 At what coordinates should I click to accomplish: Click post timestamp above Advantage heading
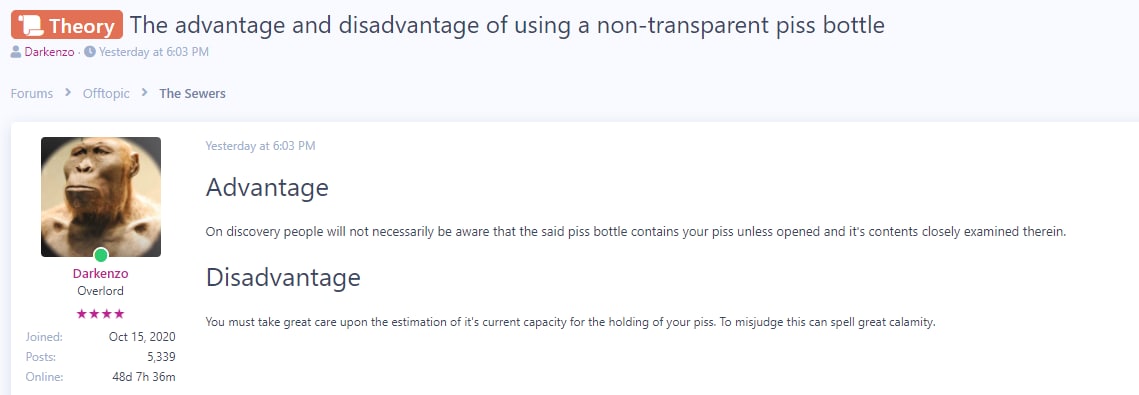tap(260, 146)
